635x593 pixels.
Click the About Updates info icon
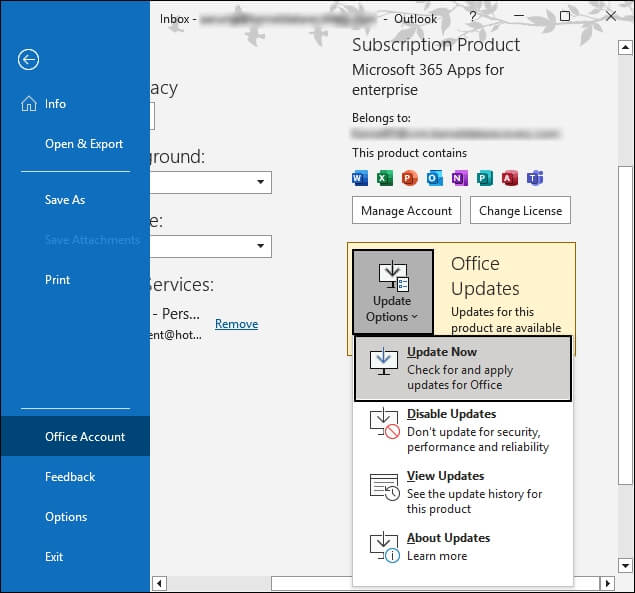point(385,547)
